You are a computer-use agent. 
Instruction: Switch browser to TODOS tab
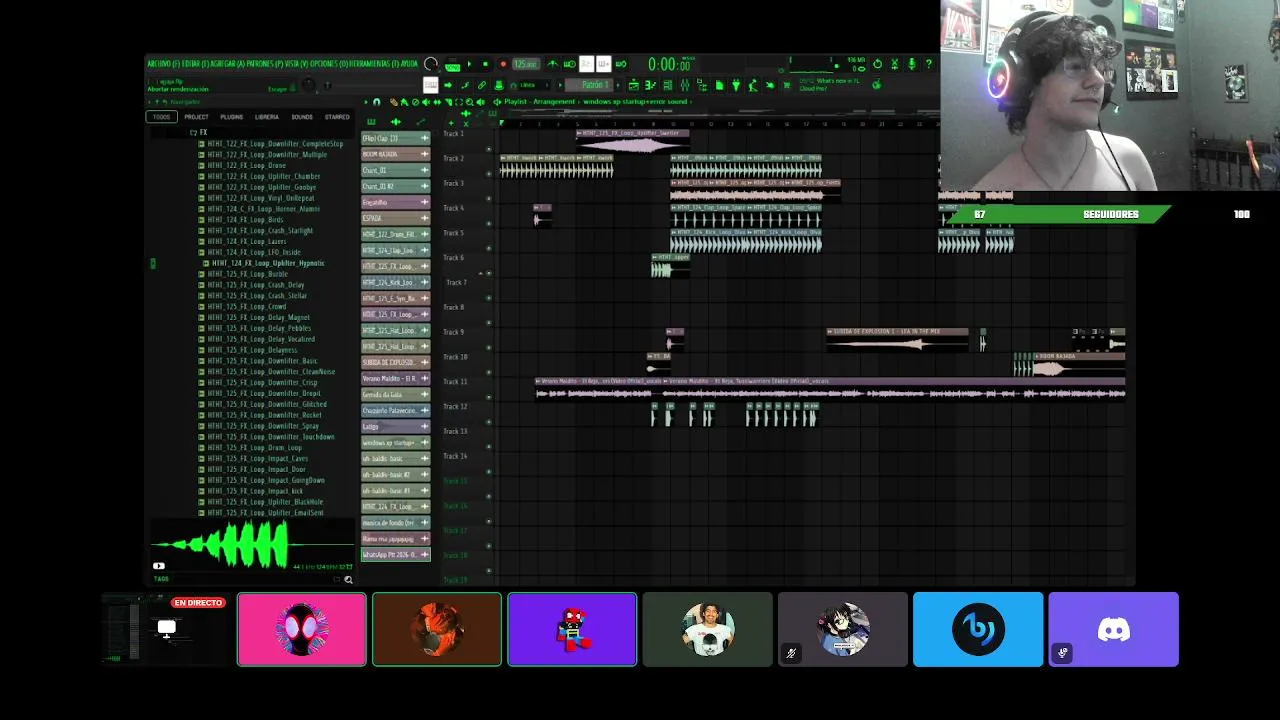[x=161, y=117]
